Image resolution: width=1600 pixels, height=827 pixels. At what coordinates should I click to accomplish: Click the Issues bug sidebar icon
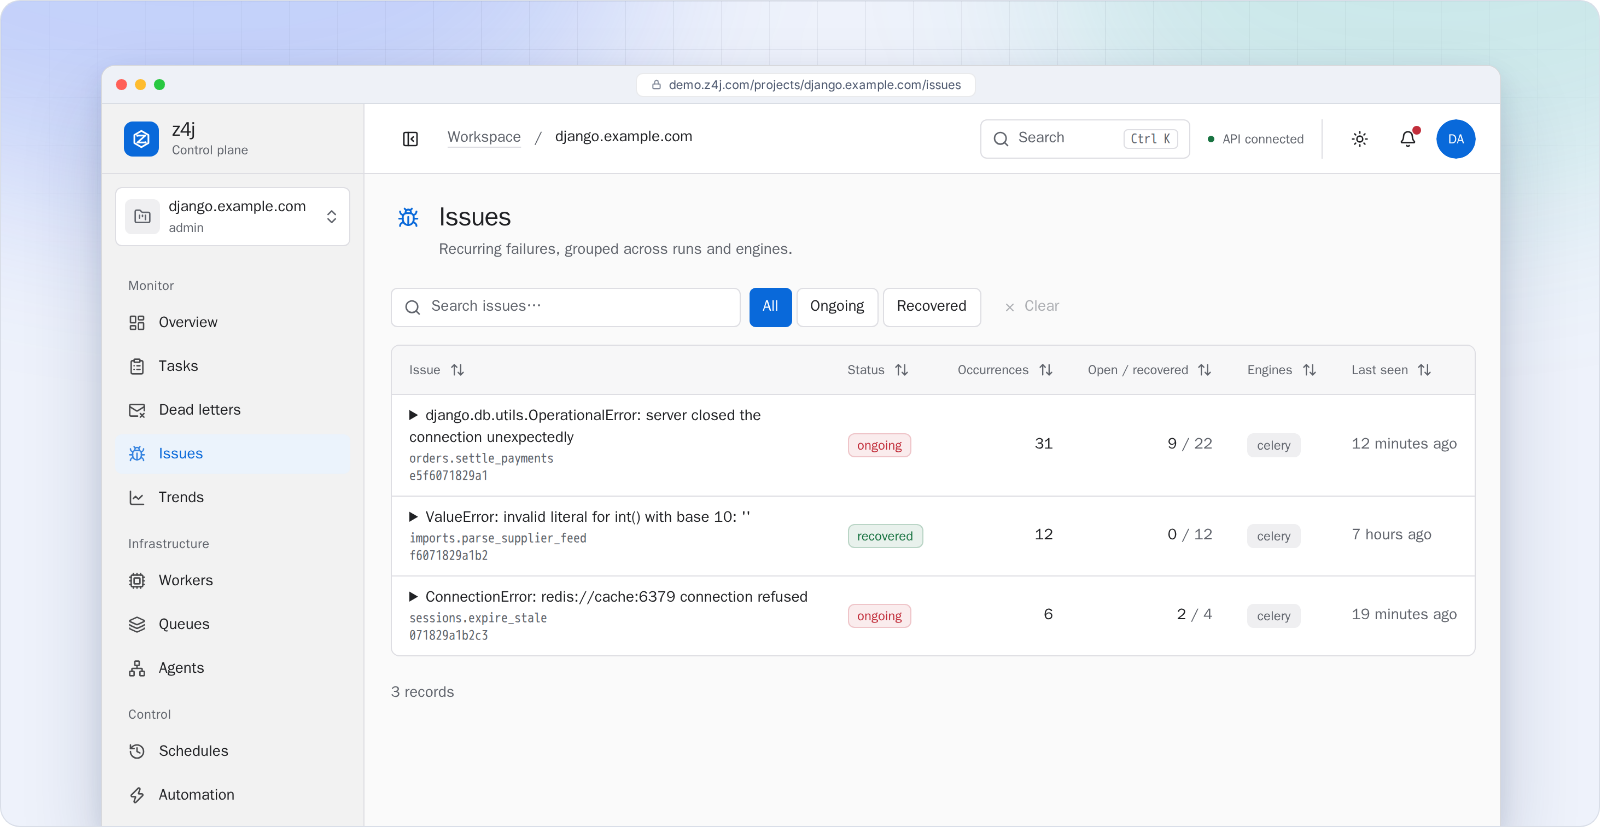(x=137, y=454)
